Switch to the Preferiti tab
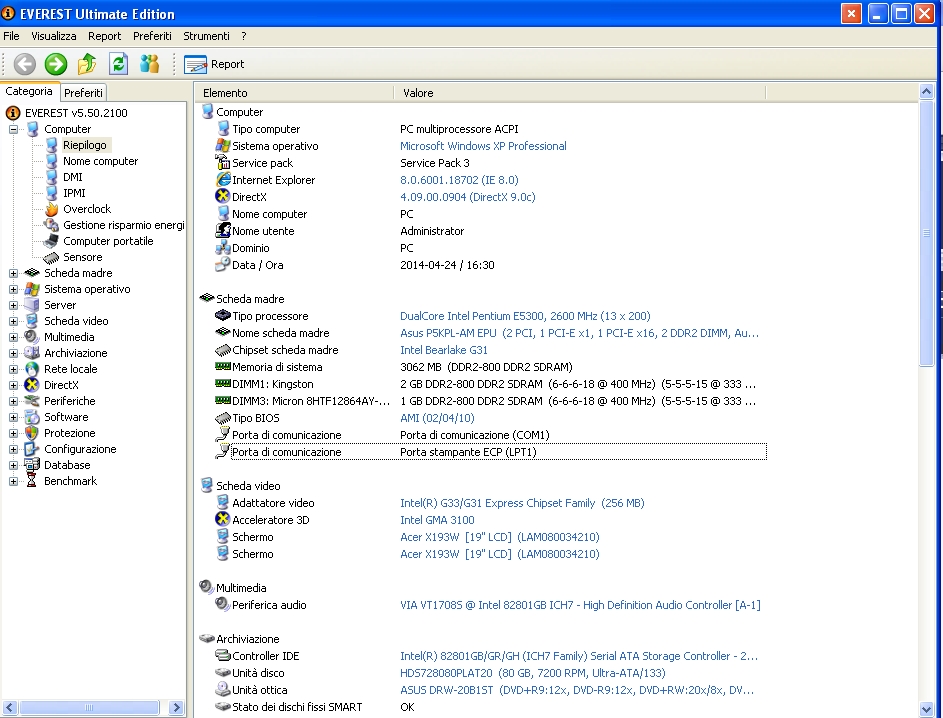This screenshot has height=718, width=943. point(84,92)
